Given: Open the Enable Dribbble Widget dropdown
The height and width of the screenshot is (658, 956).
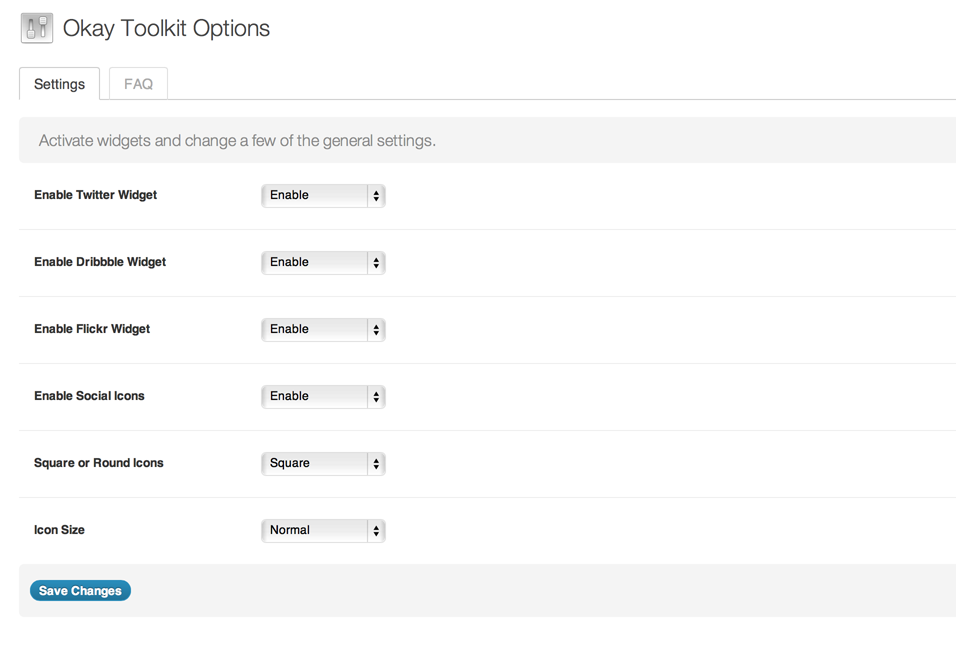Looking at the screenshot, I should coord(323,263).
